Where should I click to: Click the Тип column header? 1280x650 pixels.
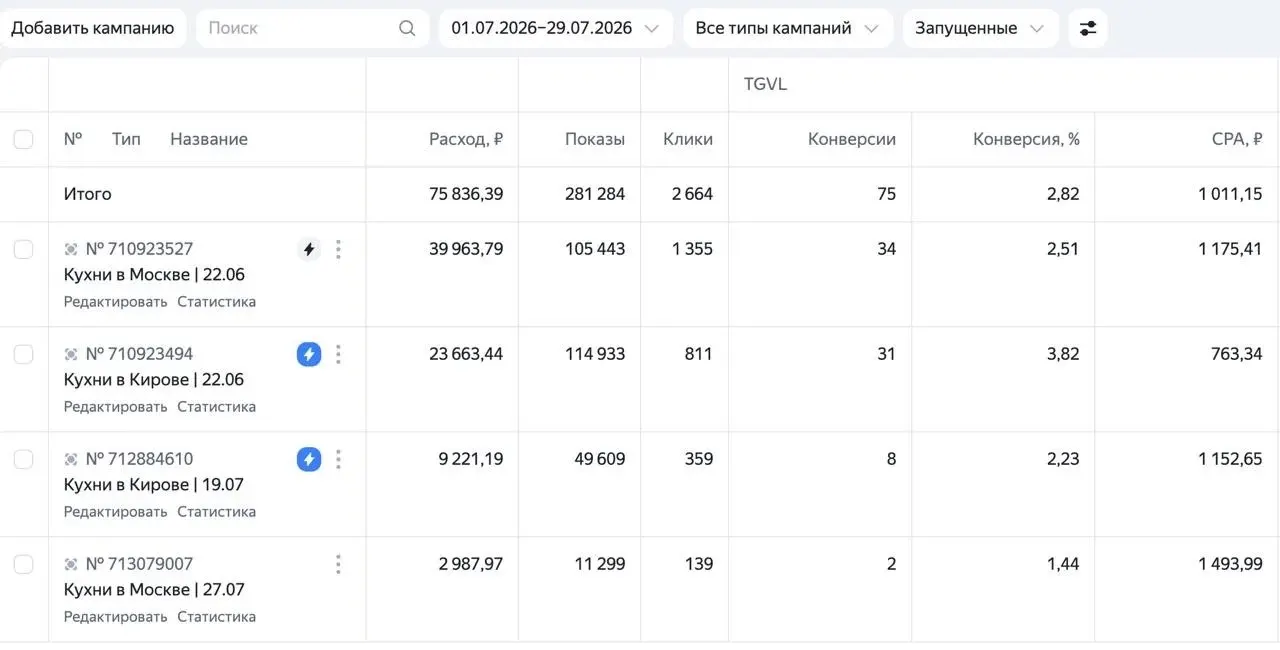[x=126, y=139]
